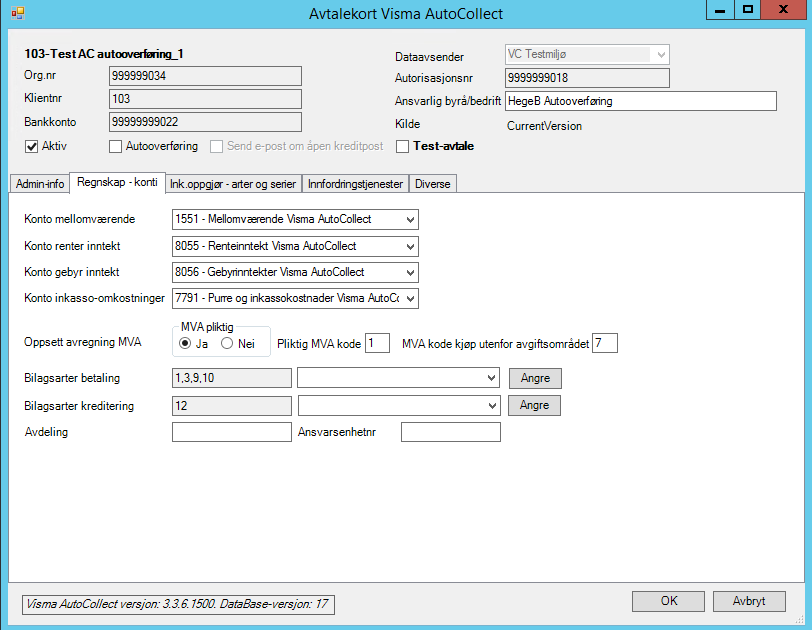Viewport: 812px width, 630px height.
Task: Click the application icon in title bar
Action: 18,13
